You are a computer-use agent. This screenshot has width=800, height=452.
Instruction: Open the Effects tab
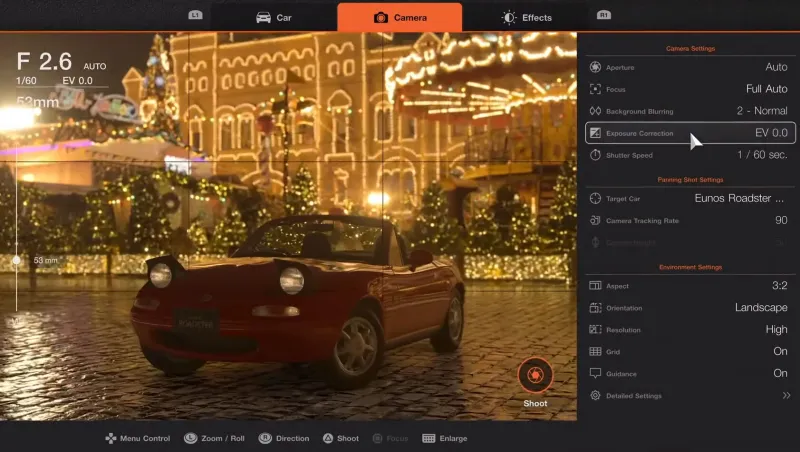[x=526, y=17]
